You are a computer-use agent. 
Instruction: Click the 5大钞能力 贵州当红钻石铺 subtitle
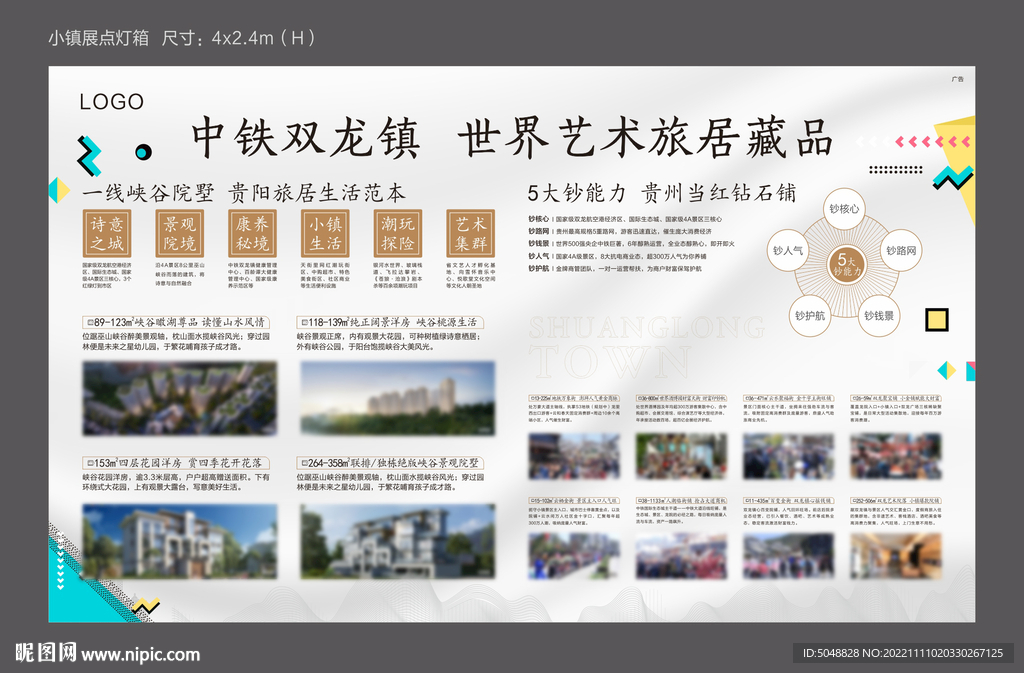pyautogui.click(x=662, y=193)
